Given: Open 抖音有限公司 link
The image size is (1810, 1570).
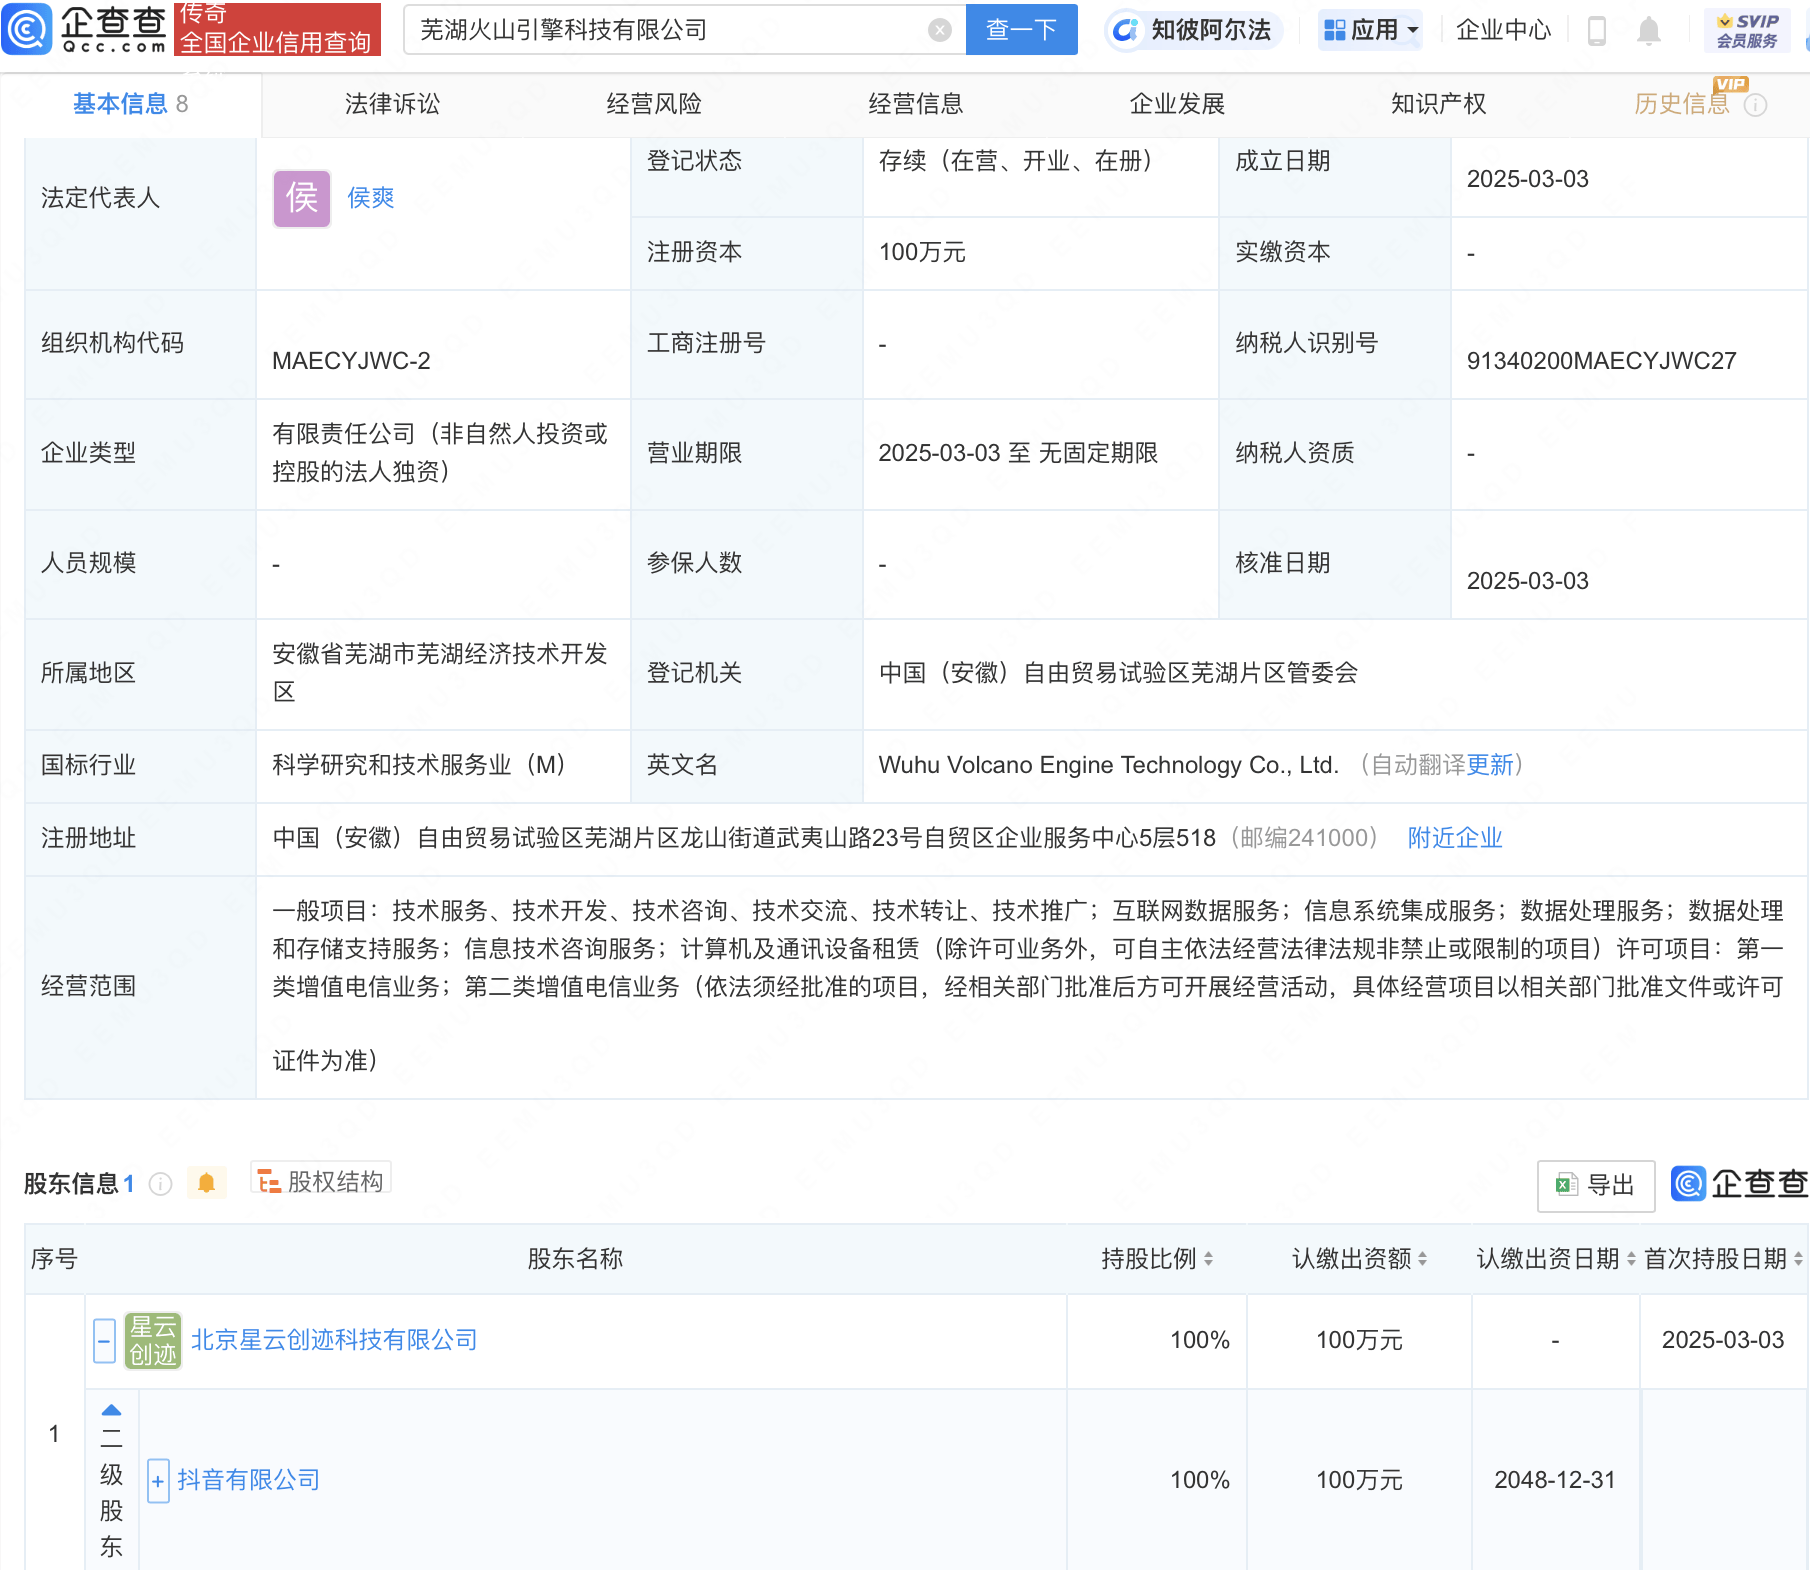Looking at the screenshot, I should point(248,1480).
